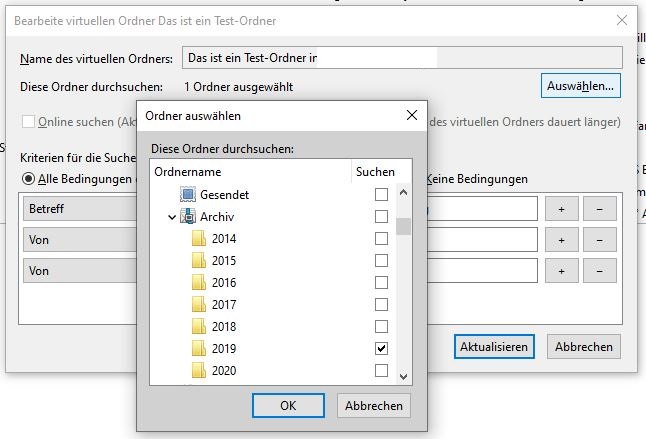646x439 pixels.
Task: Tick the search checkbox for 2017
Action: click(x=381, y=304)
